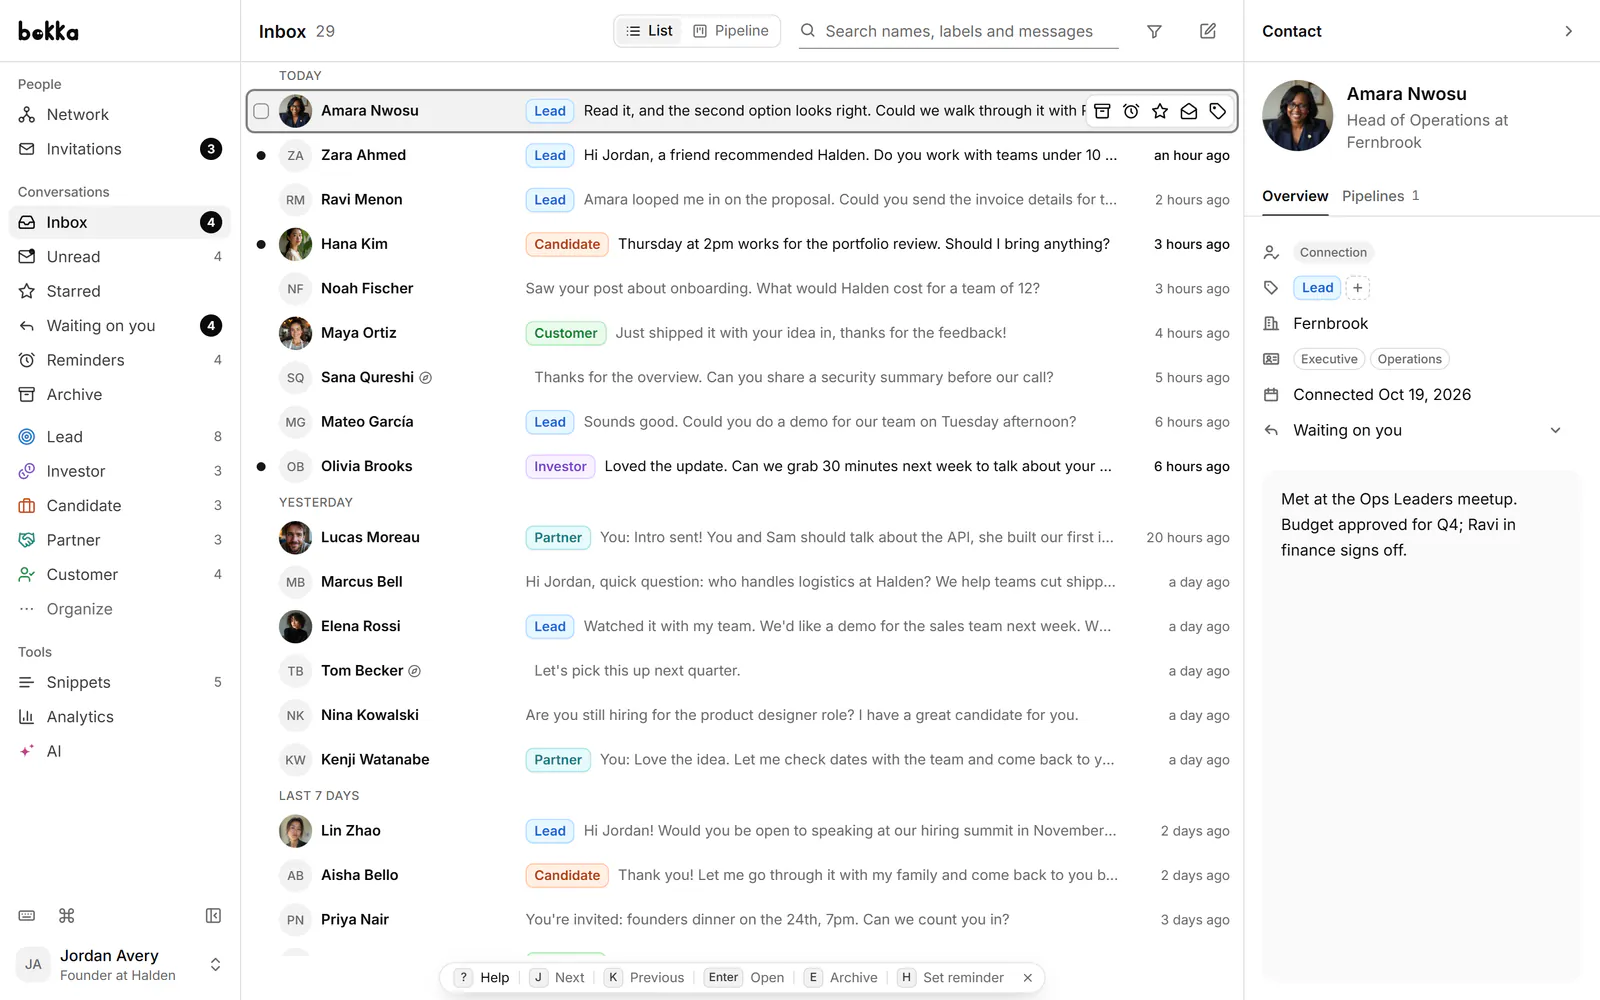Open Waiting on you in sidebar
1600x1000 pixels.
(120, 326)
